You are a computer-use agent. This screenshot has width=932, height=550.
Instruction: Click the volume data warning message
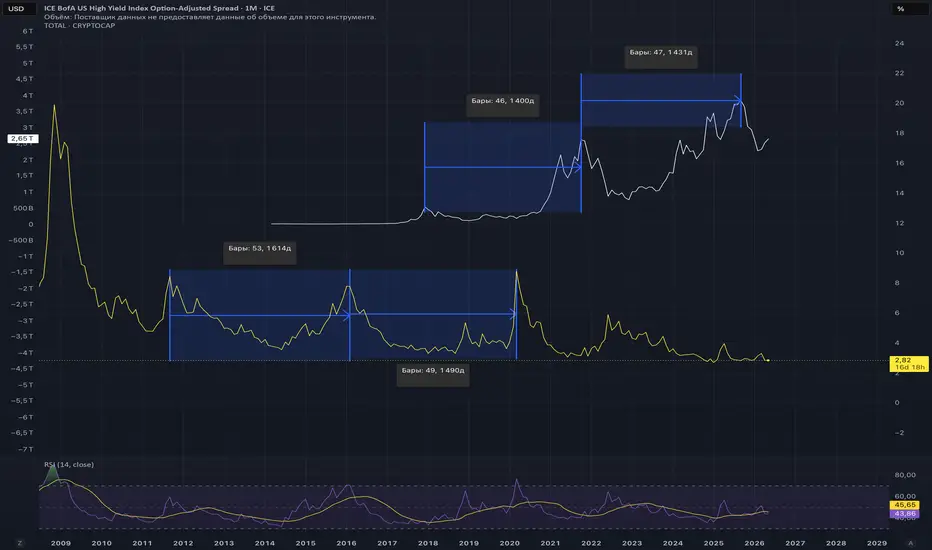[210, 17]
